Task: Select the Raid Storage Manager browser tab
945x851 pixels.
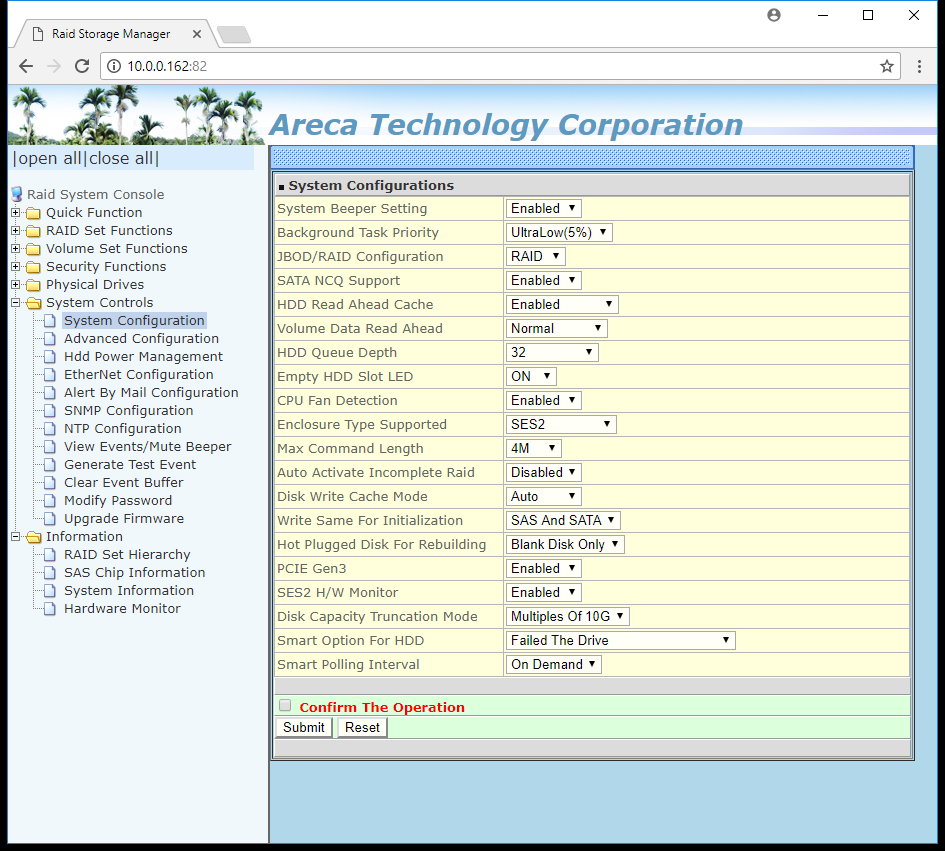Action: 115,34
